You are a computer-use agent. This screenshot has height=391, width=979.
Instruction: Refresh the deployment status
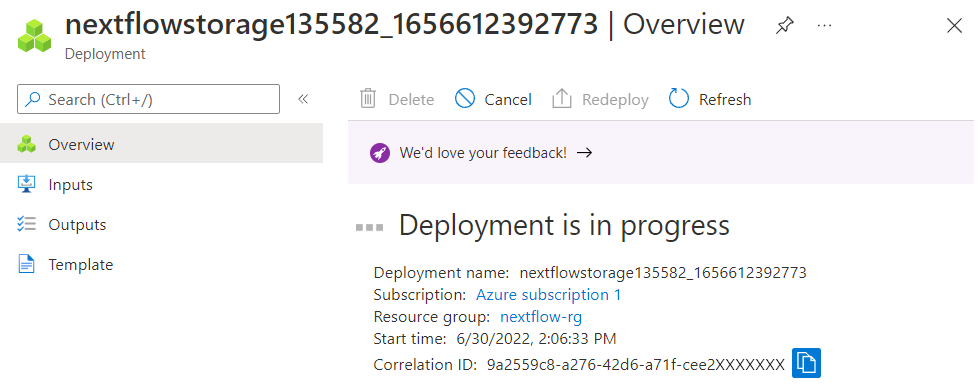pyautogui.click(x=710, y=99)
